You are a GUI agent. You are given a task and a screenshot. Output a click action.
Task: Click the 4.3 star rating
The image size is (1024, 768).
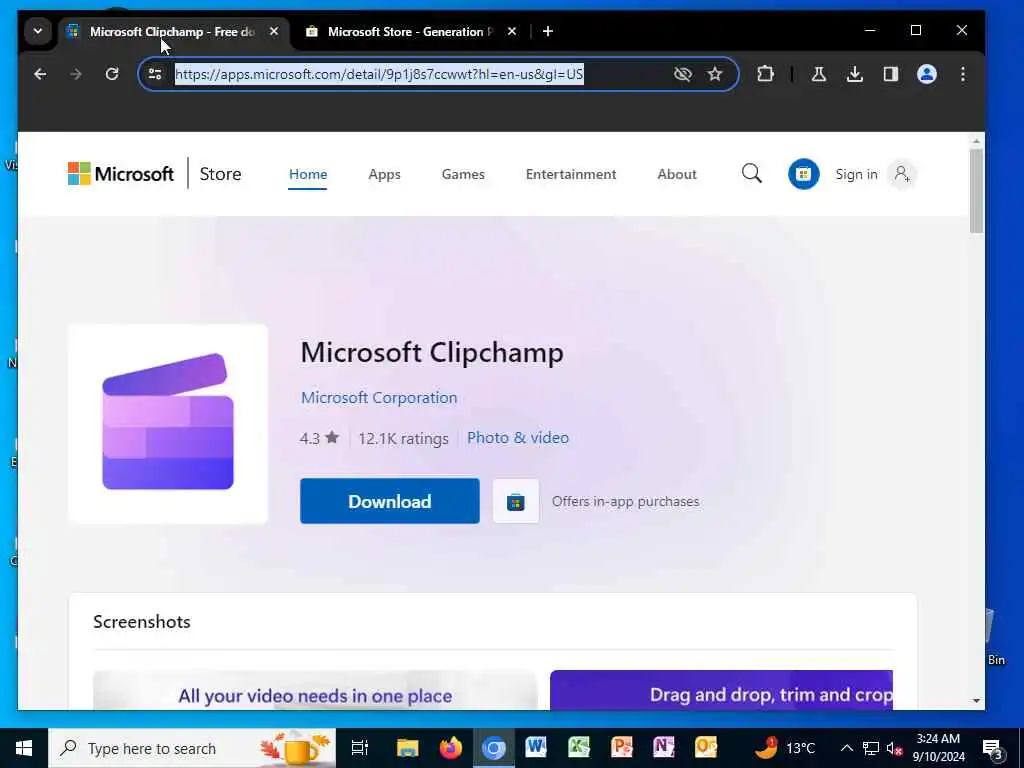(x=319, y=438)
